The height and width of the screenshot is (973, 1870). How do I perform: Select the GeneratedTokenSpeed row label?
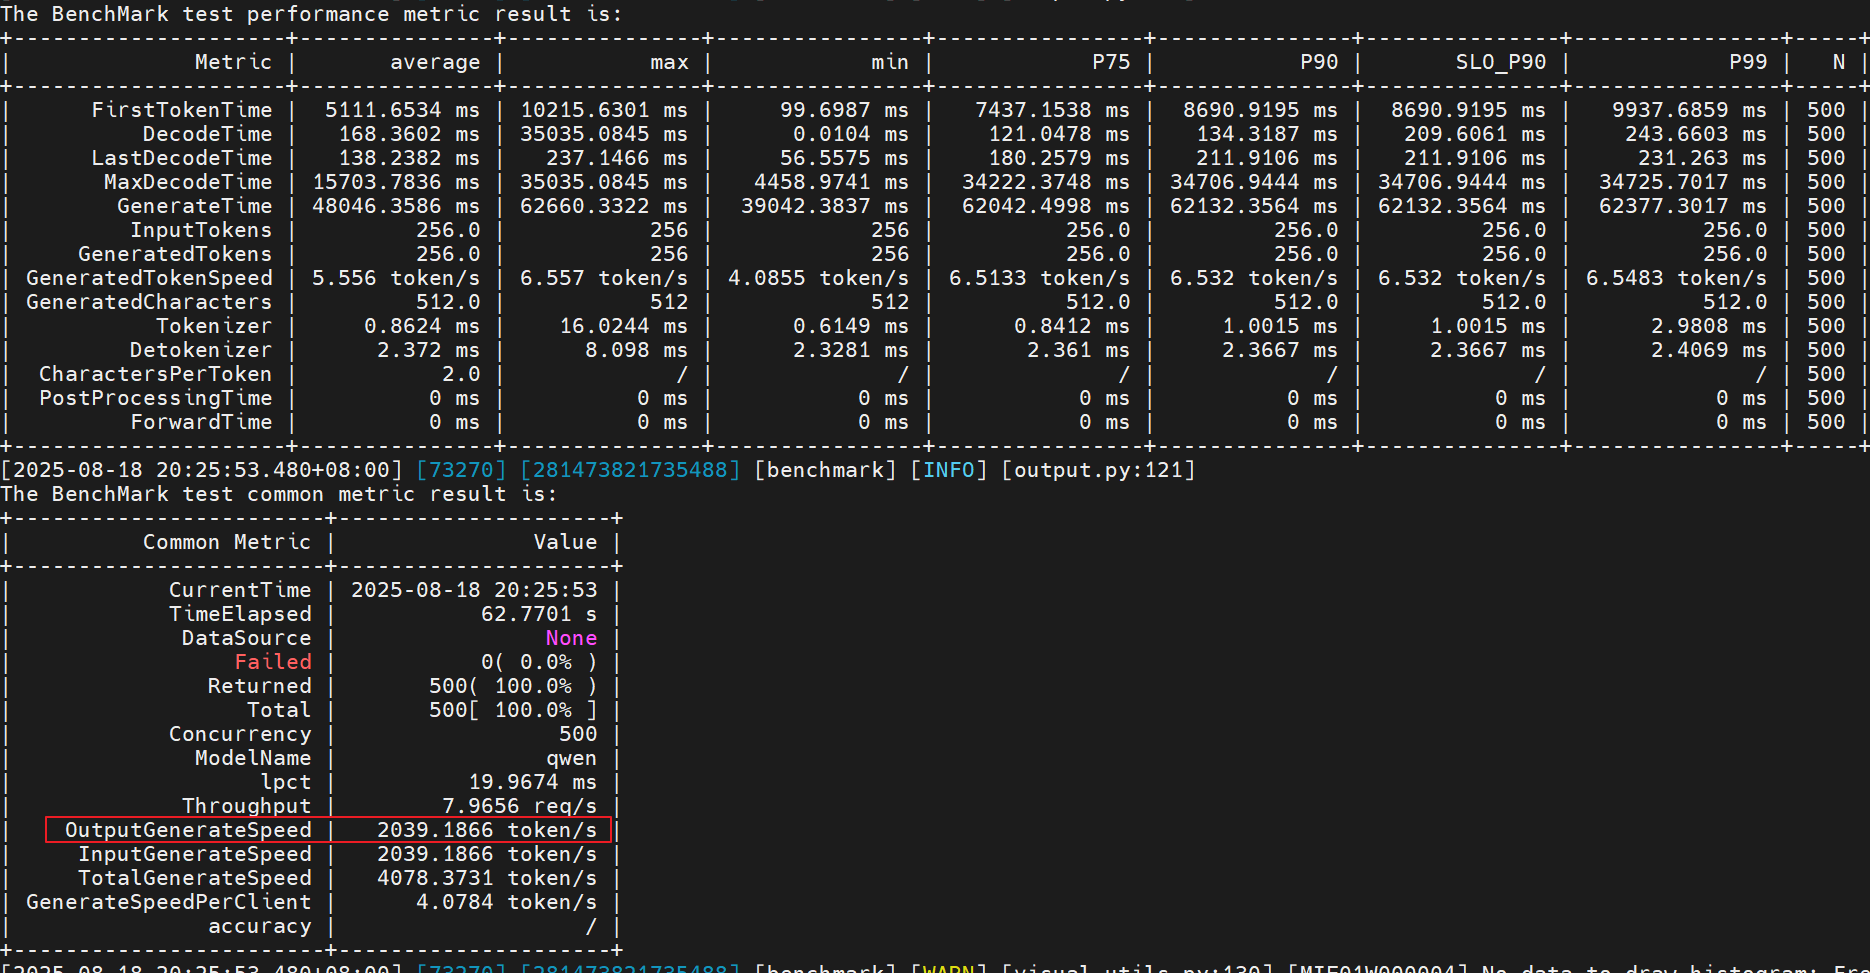[149, 278]
